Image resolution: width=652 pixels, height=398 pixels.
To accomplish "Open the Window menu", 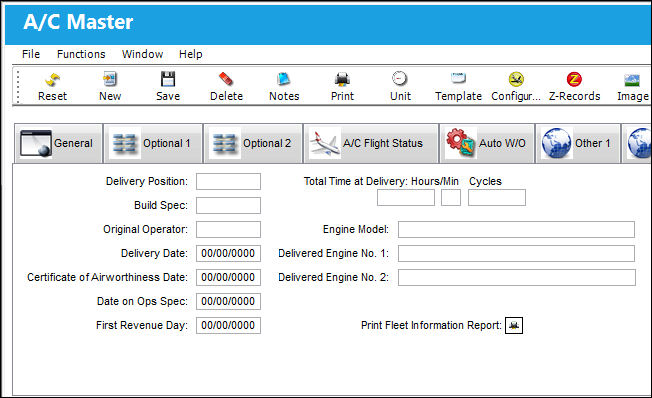I will tap(142, 54).
